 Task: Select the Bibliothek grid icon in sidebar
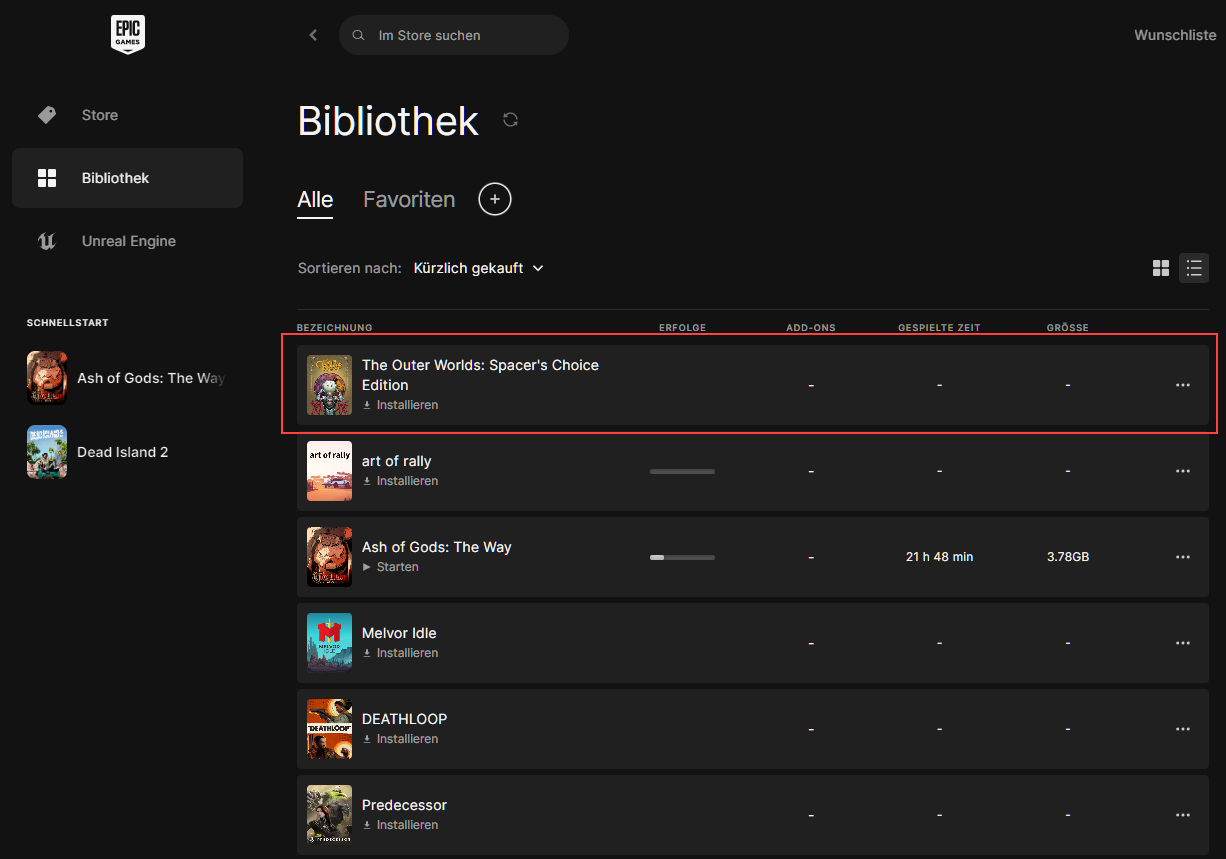(x=47, y=178)
